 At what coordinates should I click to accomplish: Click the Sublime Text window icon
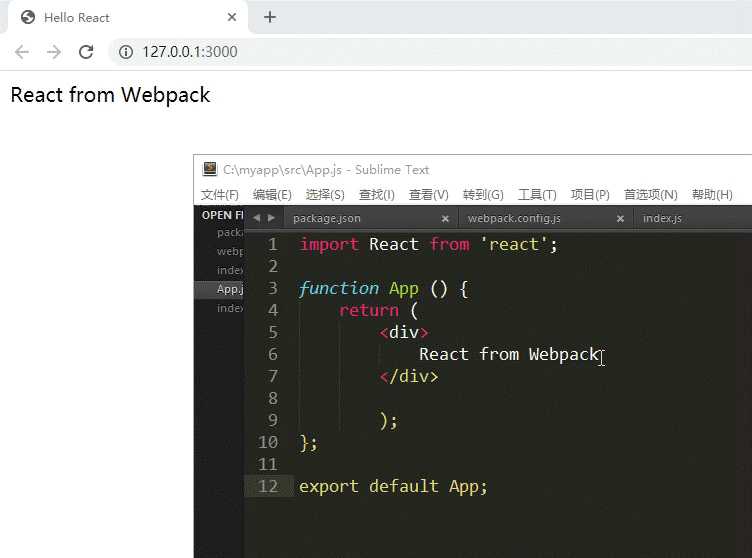[x=210, y=169]
